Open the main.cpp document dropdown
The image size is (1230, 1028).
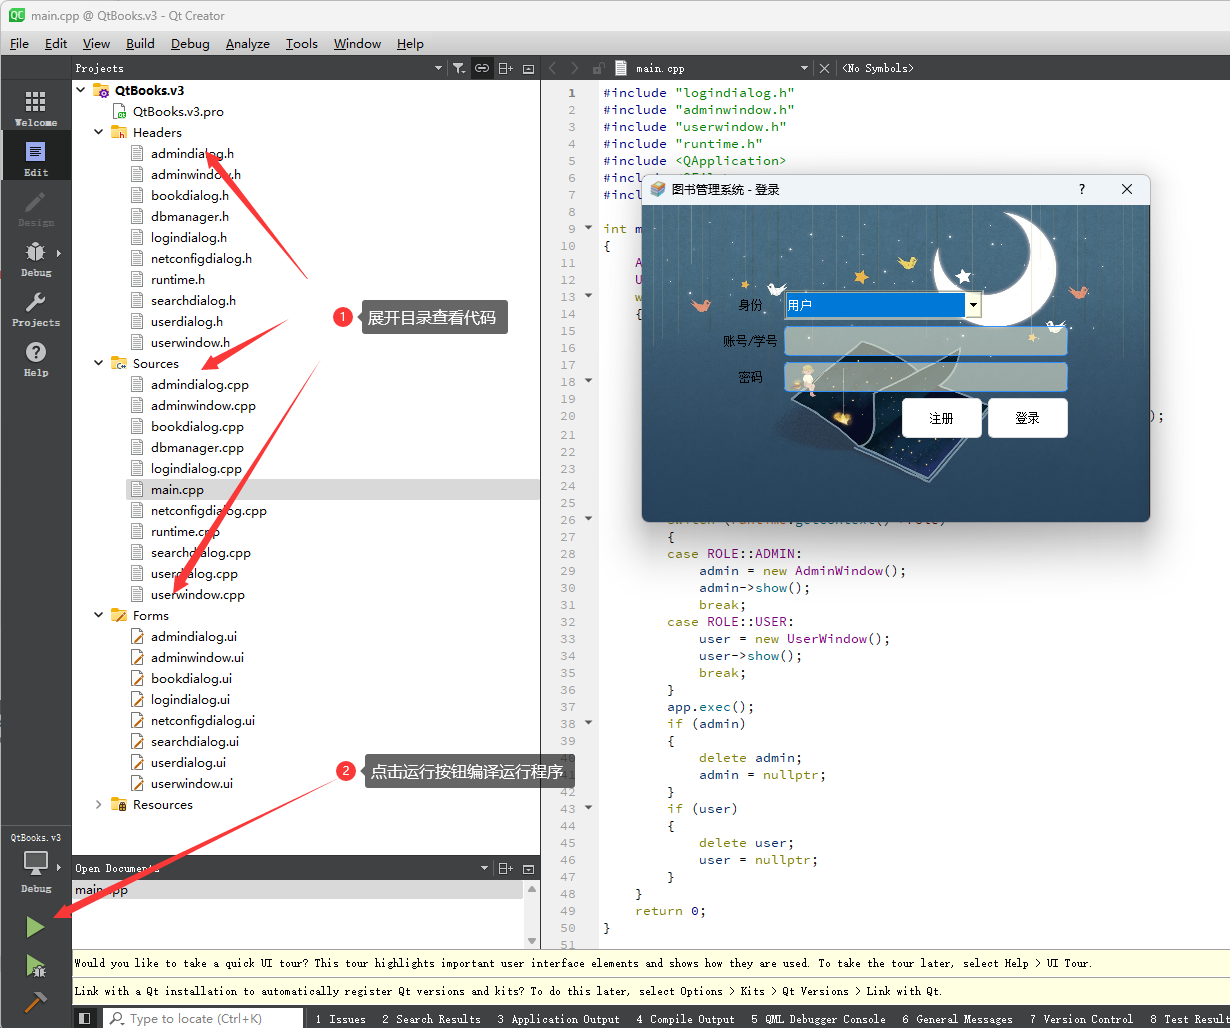803,68
